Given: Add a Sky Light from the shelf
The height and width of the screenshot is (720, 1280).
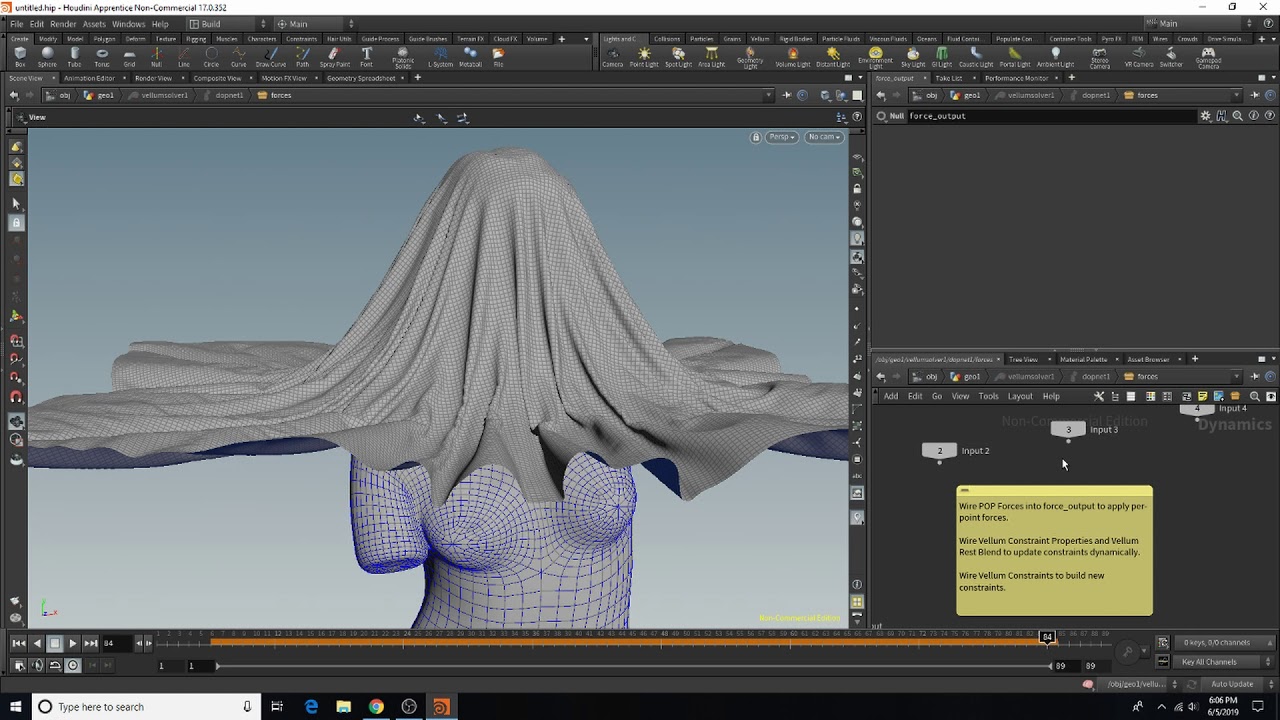Looking at the screenshot, I should pos(913,57).
